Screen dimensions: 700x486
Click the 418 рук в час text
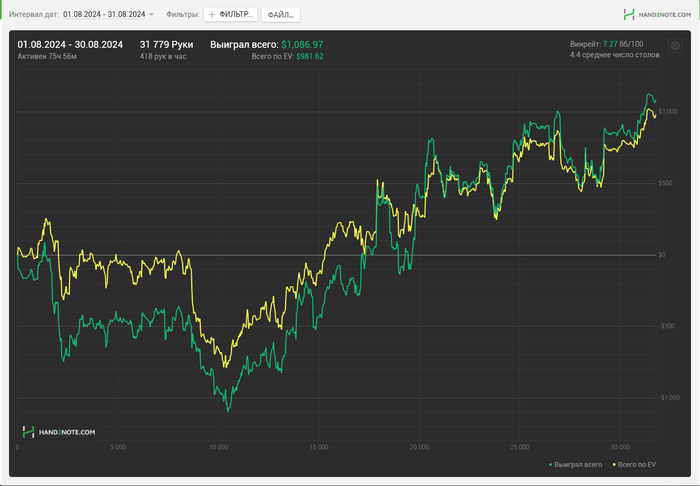pos(163,56)
